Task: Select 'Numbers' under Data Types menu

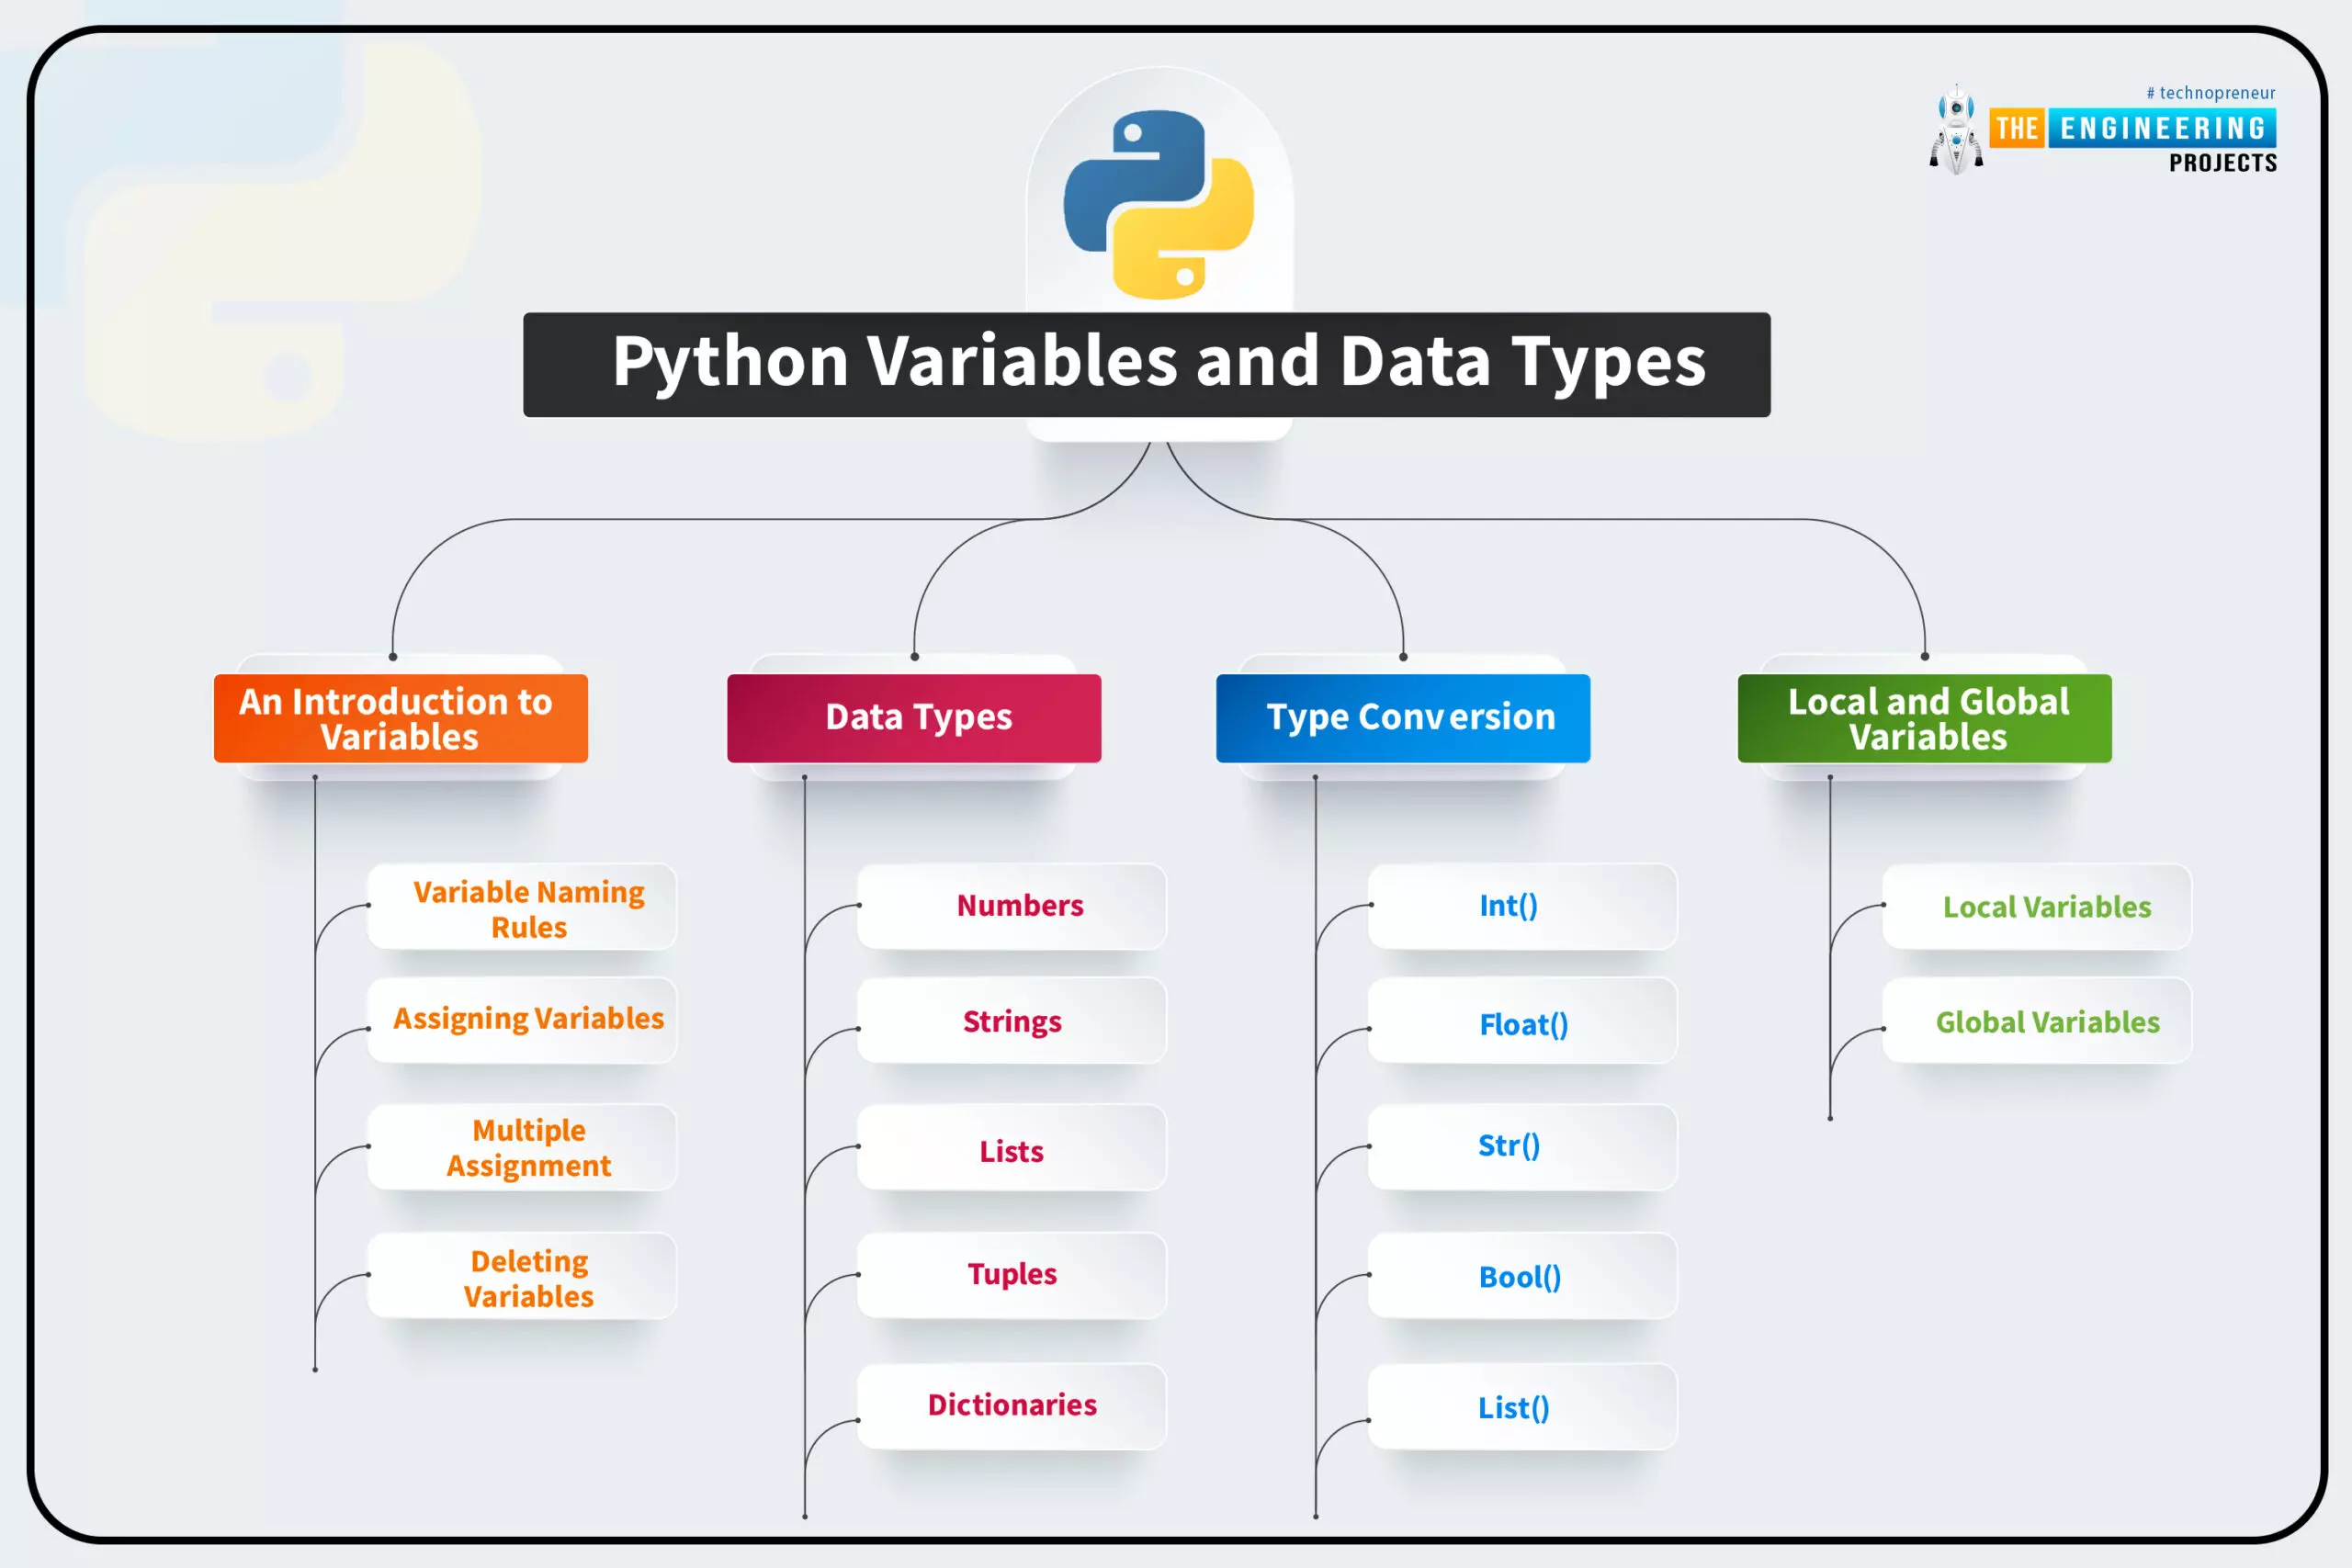Action: click(x=1017, y=905)
